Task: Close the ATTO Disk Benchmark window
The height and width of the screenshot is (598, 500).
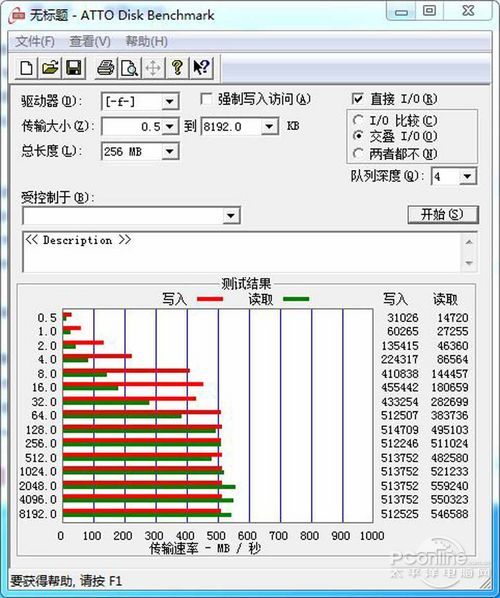Action: click(x=468, y=11)
